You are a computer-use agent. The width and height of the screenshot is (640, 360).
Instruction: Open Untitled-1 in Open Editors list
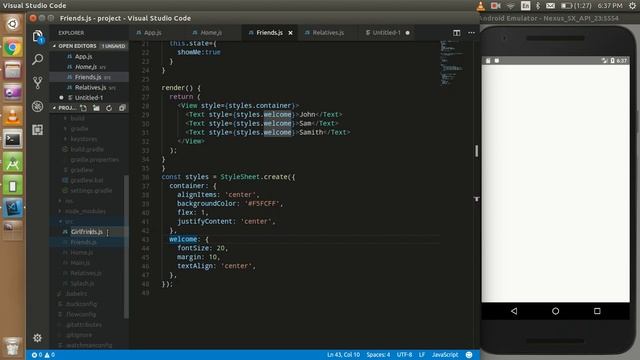(x=89, y=98)
